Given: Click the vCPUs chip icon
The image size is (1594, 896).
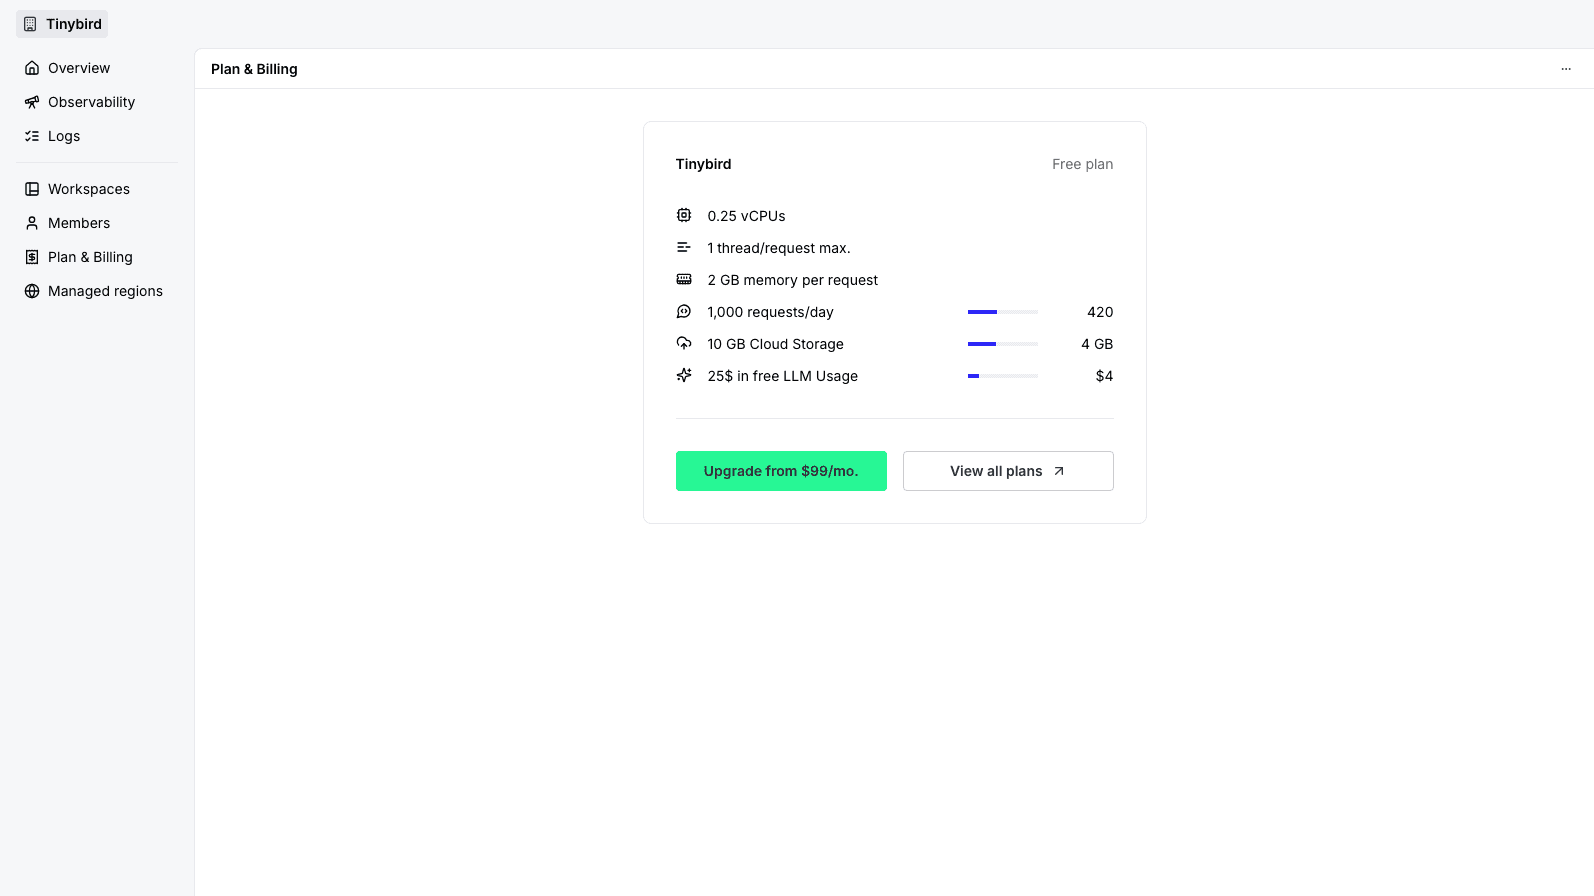Looking at the screenshot, I should tap(684, 215).
